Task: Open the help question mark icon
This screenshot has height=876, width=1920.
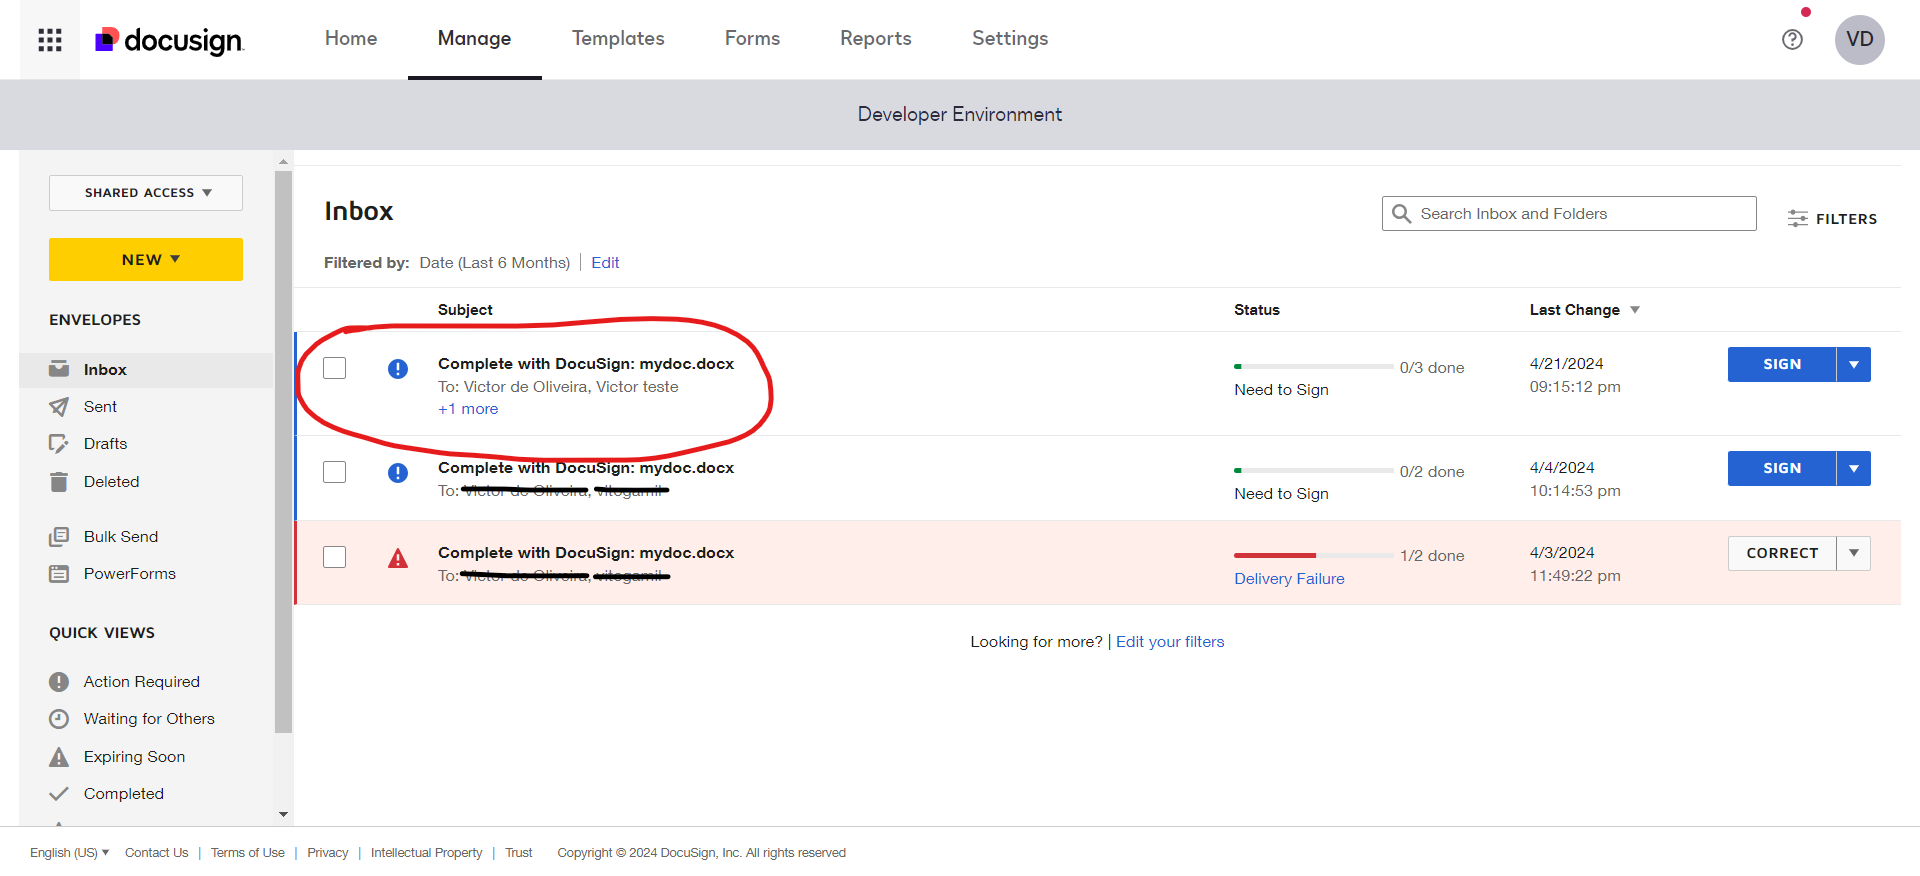Action: (x=1792, y=39)
